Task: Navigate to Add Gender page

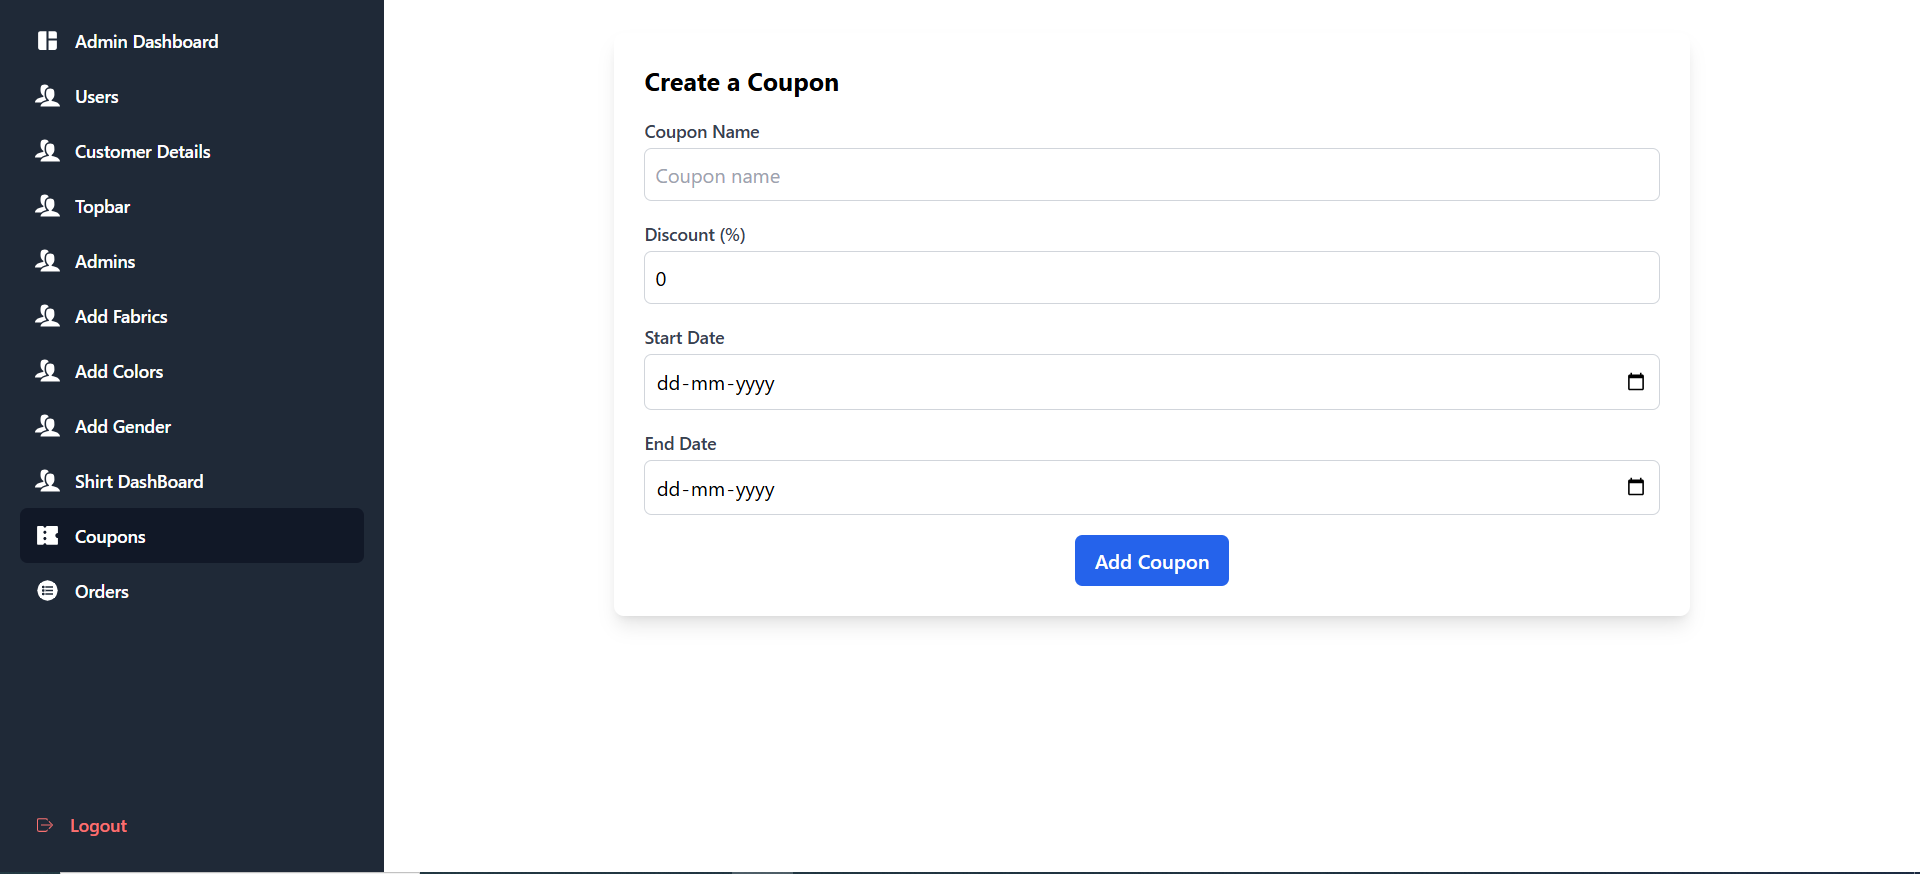Action: click(x=122, y=427)
